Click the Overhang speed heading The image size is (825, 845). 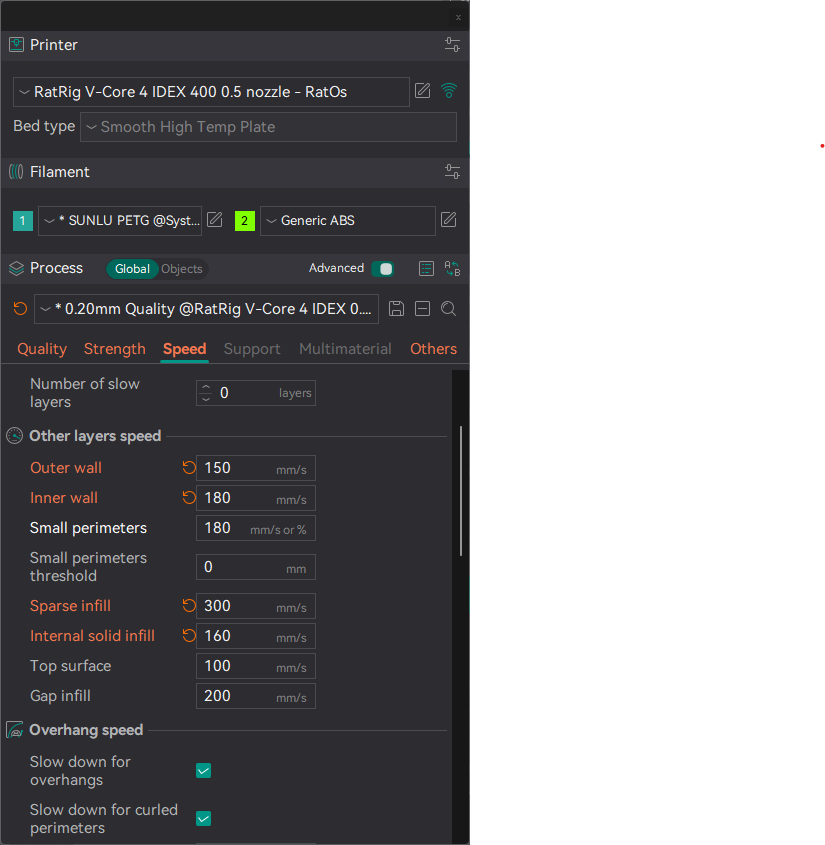point(86,730)
